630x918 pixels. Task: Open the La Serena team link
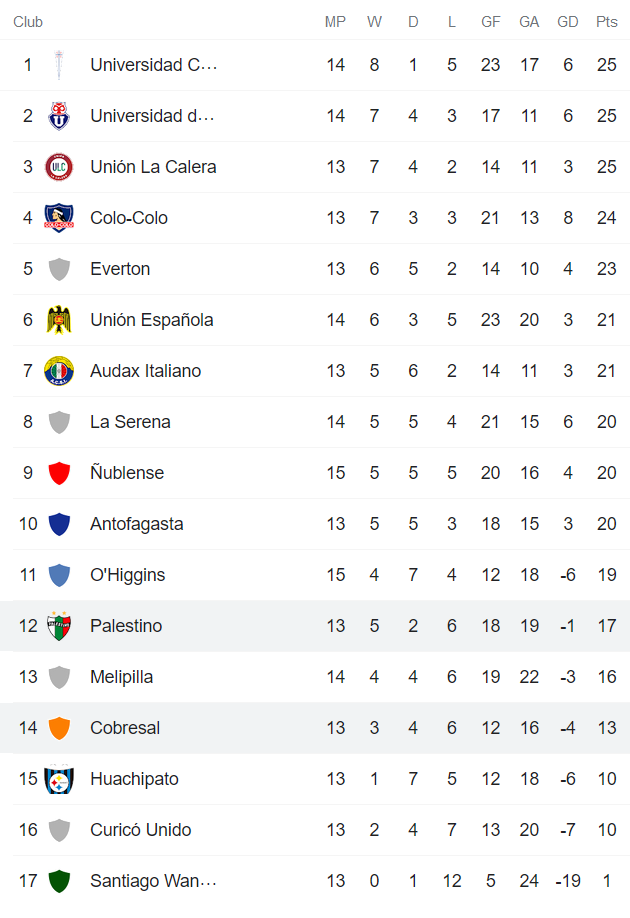pyautogui.click(x=130, y=422)
